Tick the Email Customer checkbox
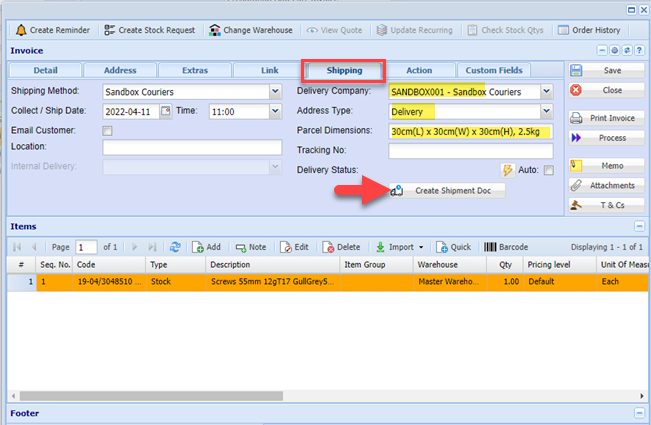Image resolution: width=651 pixels, height=425 pixels. coord(108,131)
